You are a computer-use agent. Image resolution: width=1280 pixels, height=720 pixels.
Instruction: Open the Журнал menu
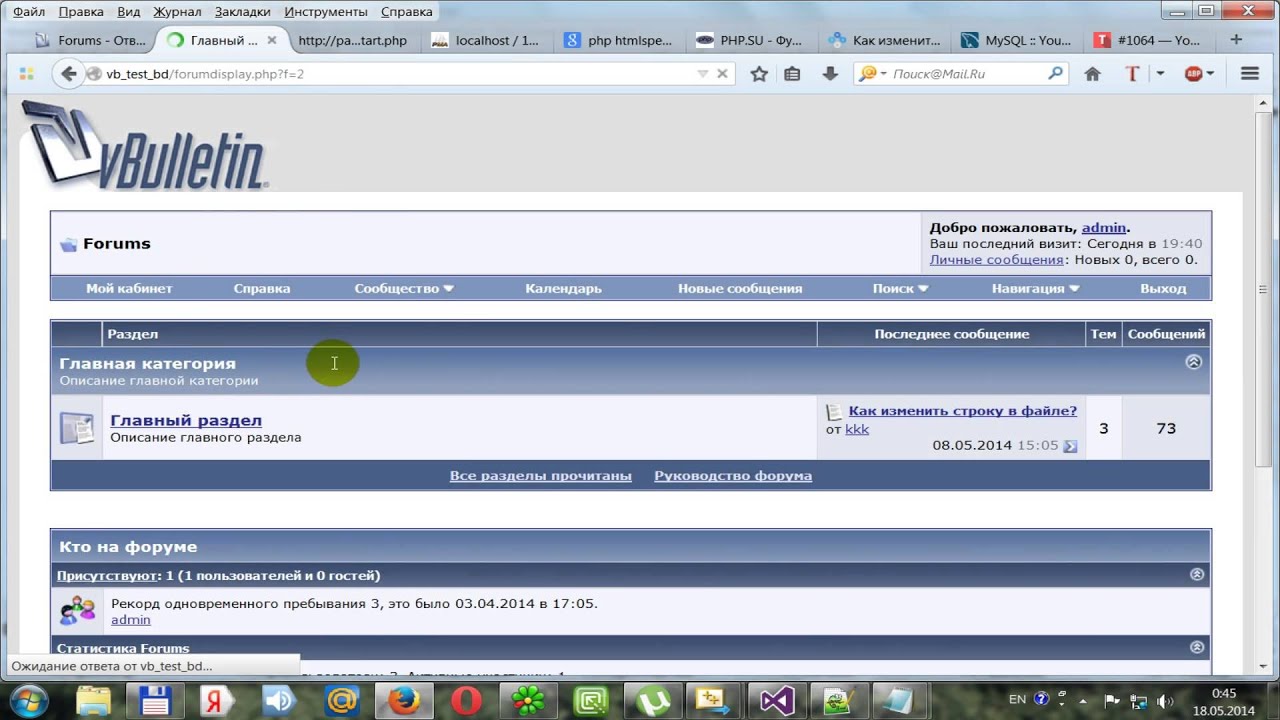tap(177, 12)
